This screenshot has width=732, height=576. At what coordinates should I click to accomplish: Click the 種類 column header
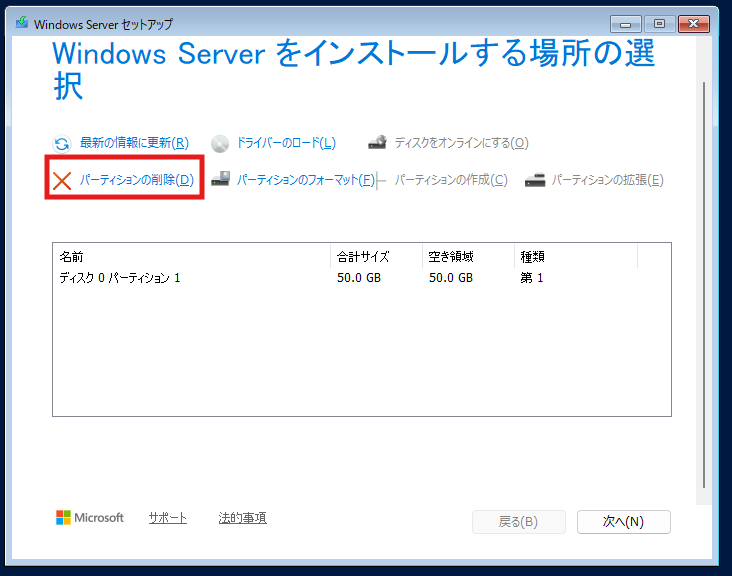click(x=576, y=256)
